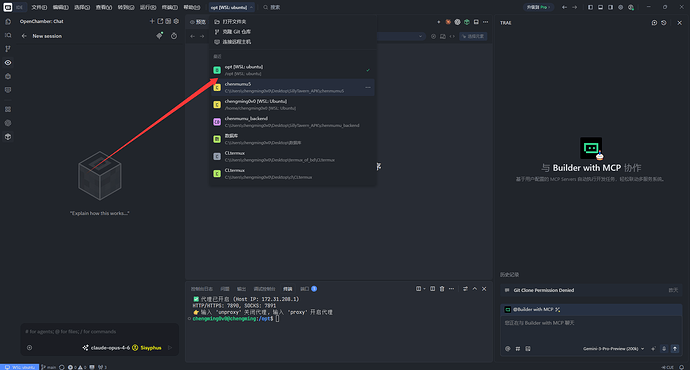Open notifications bell in status bar
The width and height of the screenshot is (690, 370).
point(682,367)
